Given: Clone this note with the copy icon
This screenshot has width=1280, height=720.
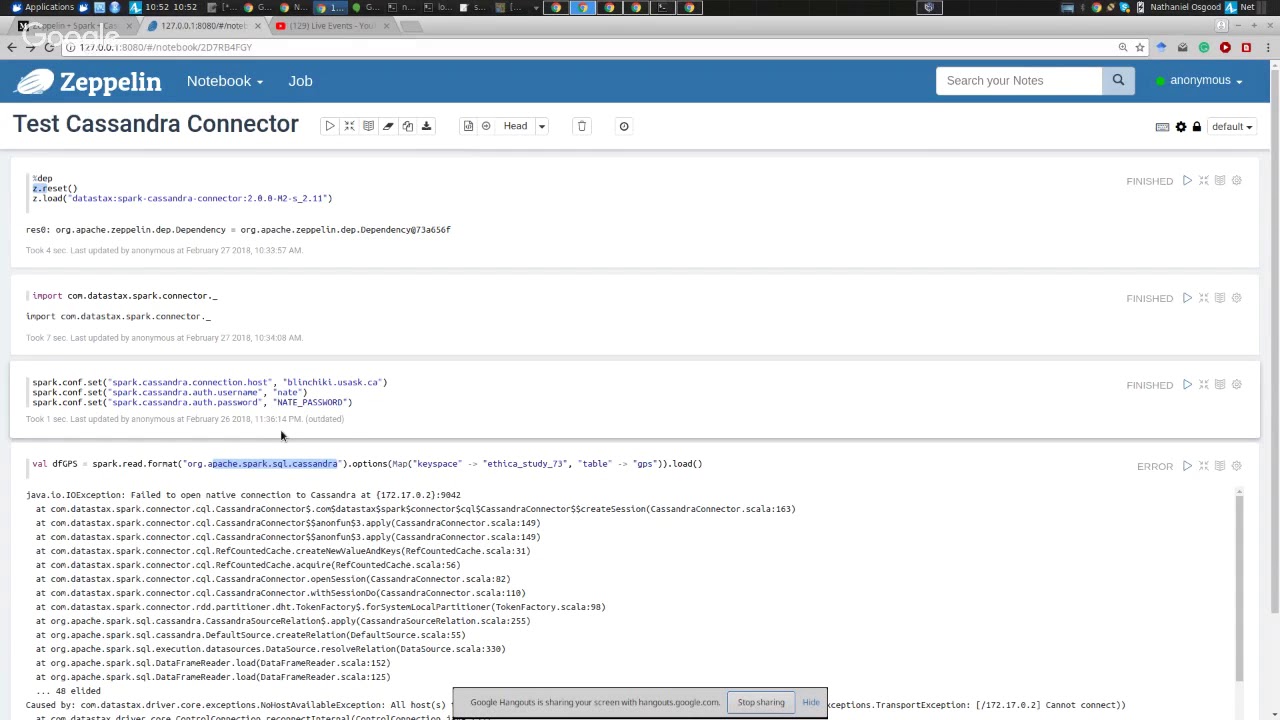Looking at the screenshot, I should [407, 126].
